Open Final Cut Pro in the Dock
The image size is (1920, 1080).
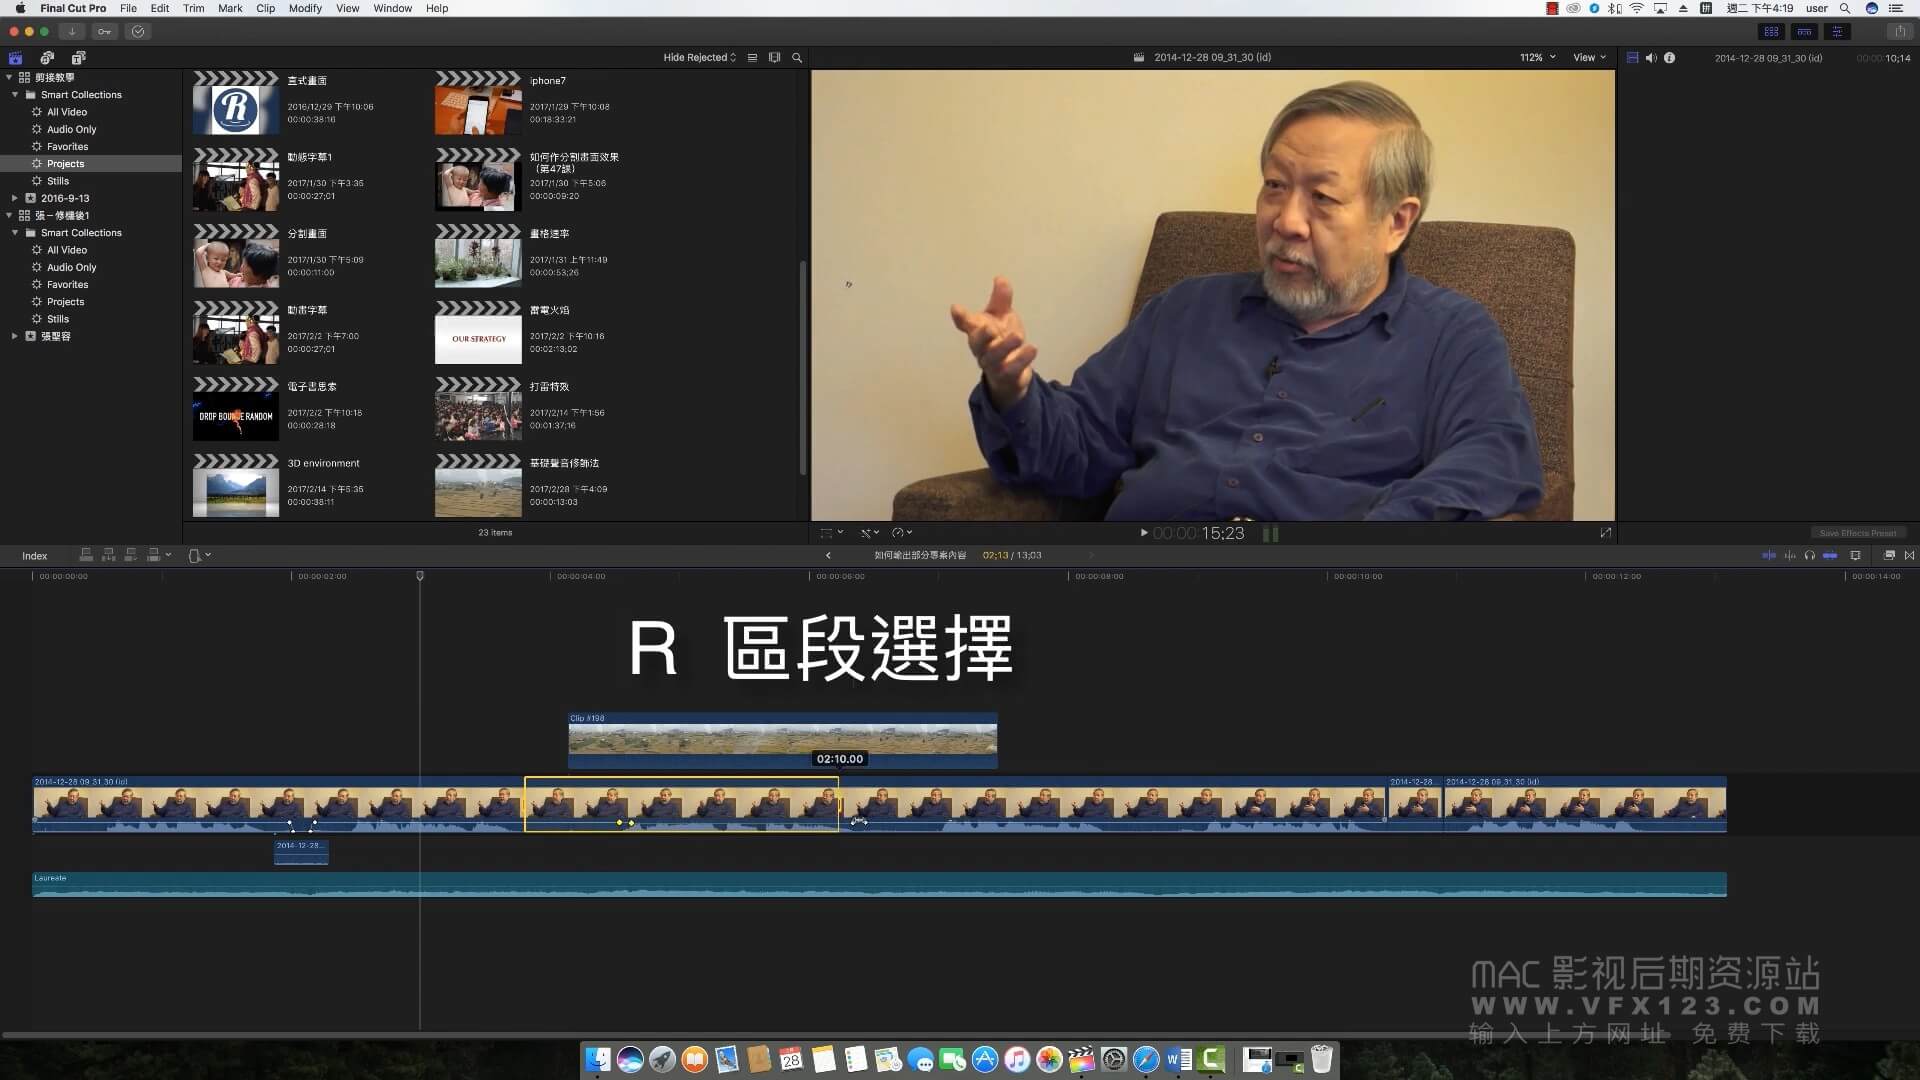tap(1081, 1059)
